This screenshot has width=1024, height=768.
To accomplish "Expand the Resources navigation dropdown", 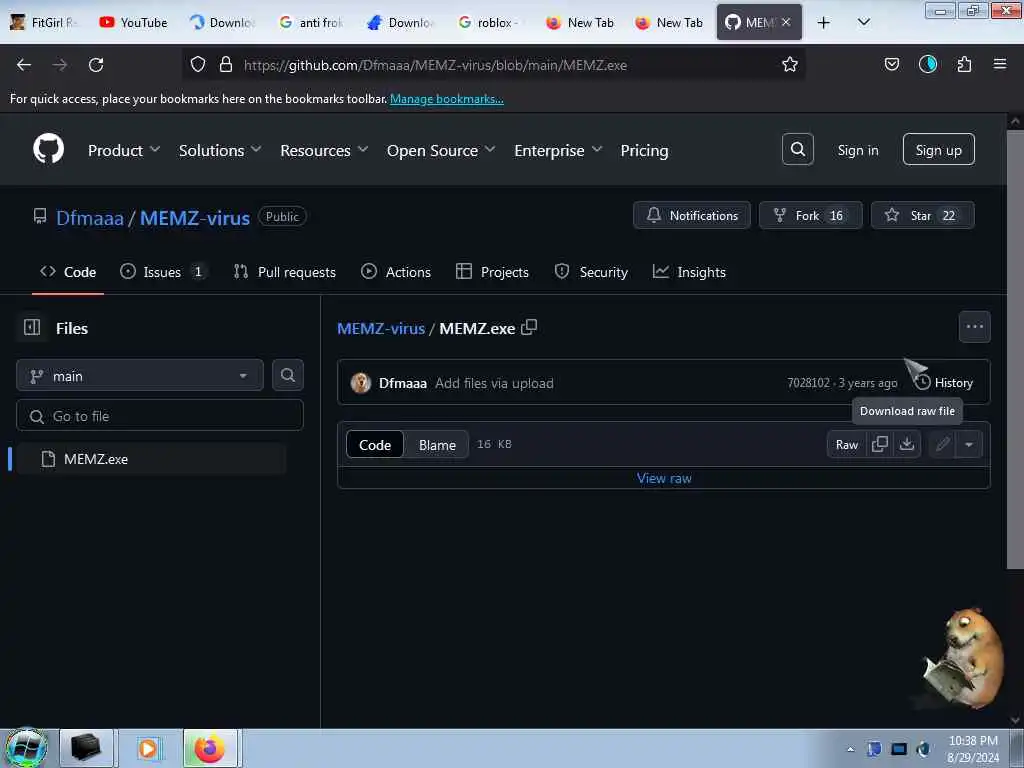I will (324, 150).
